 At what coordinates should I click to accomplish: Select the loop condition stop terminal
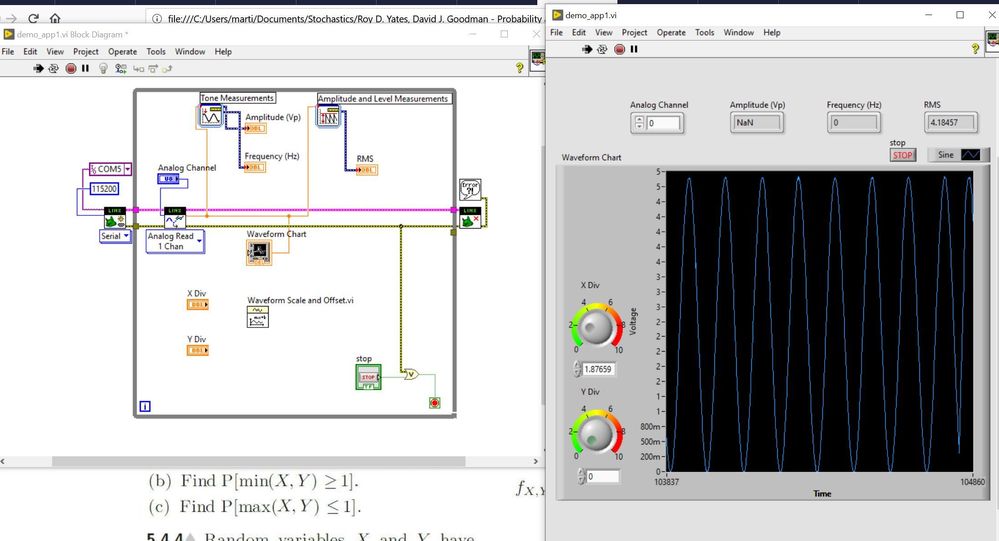(x=435, y=403)
